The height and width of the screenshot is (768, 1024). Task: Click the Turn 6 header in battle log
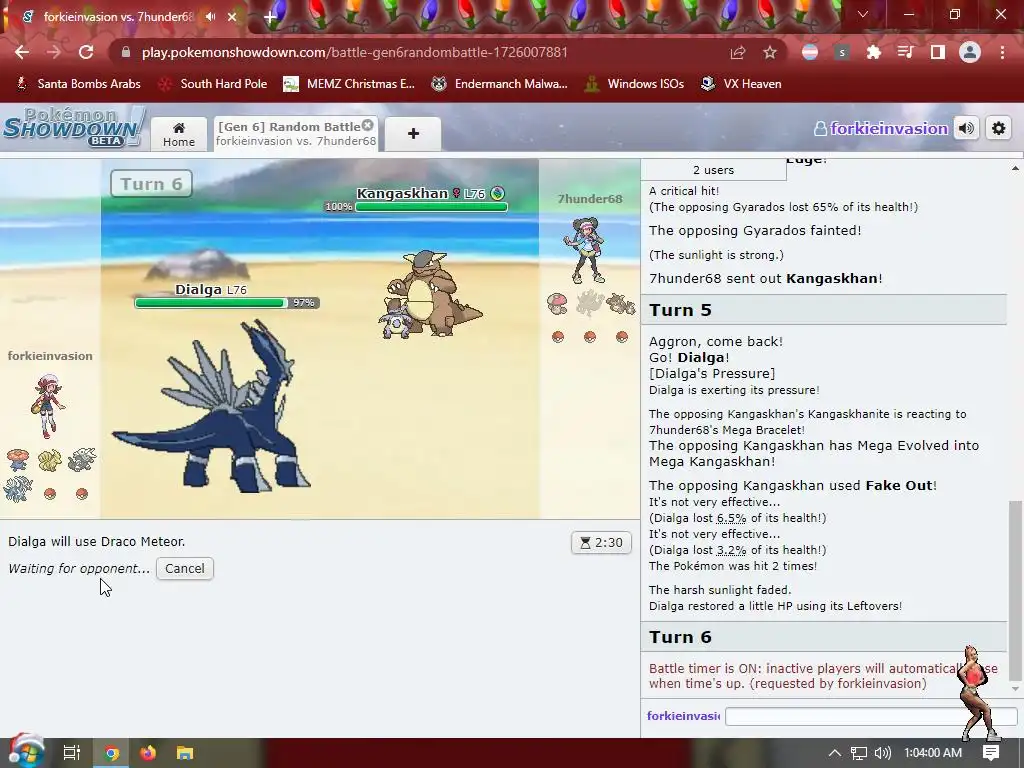point(824,637)
